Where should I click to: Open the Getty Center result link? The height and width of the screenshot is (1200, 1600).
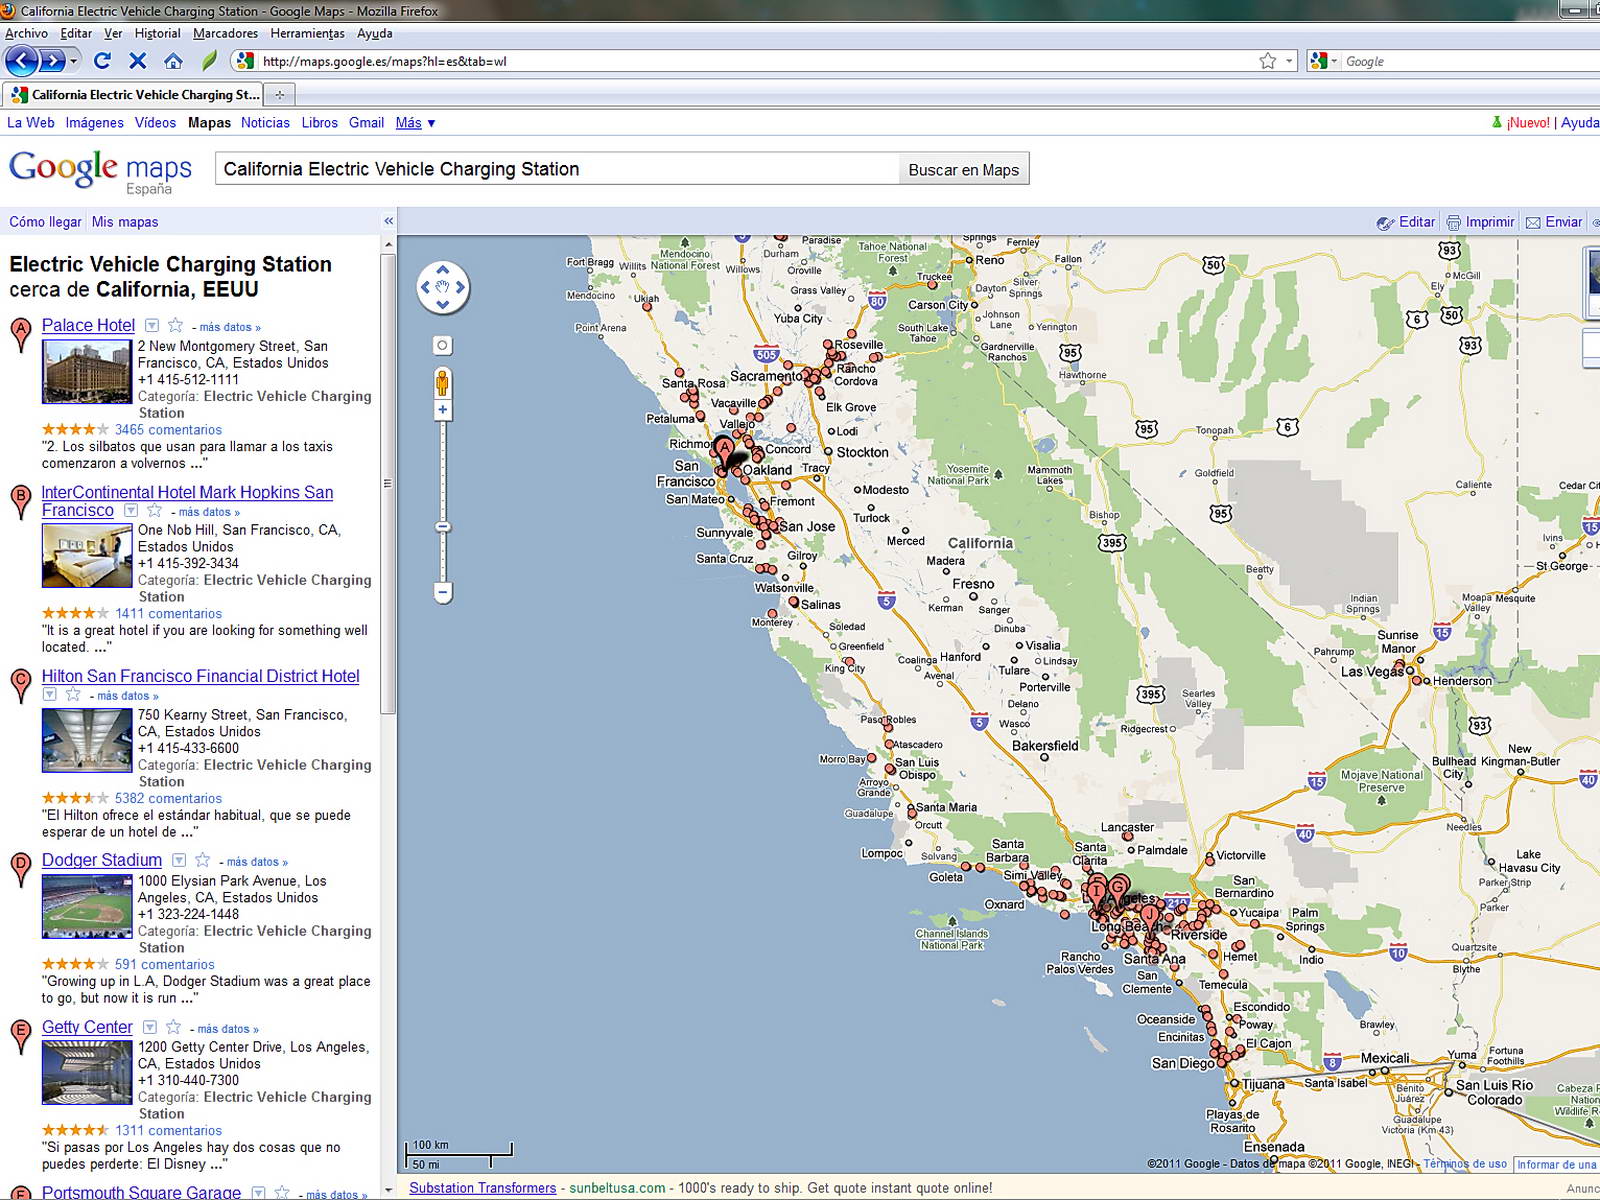click(87, 1027)
